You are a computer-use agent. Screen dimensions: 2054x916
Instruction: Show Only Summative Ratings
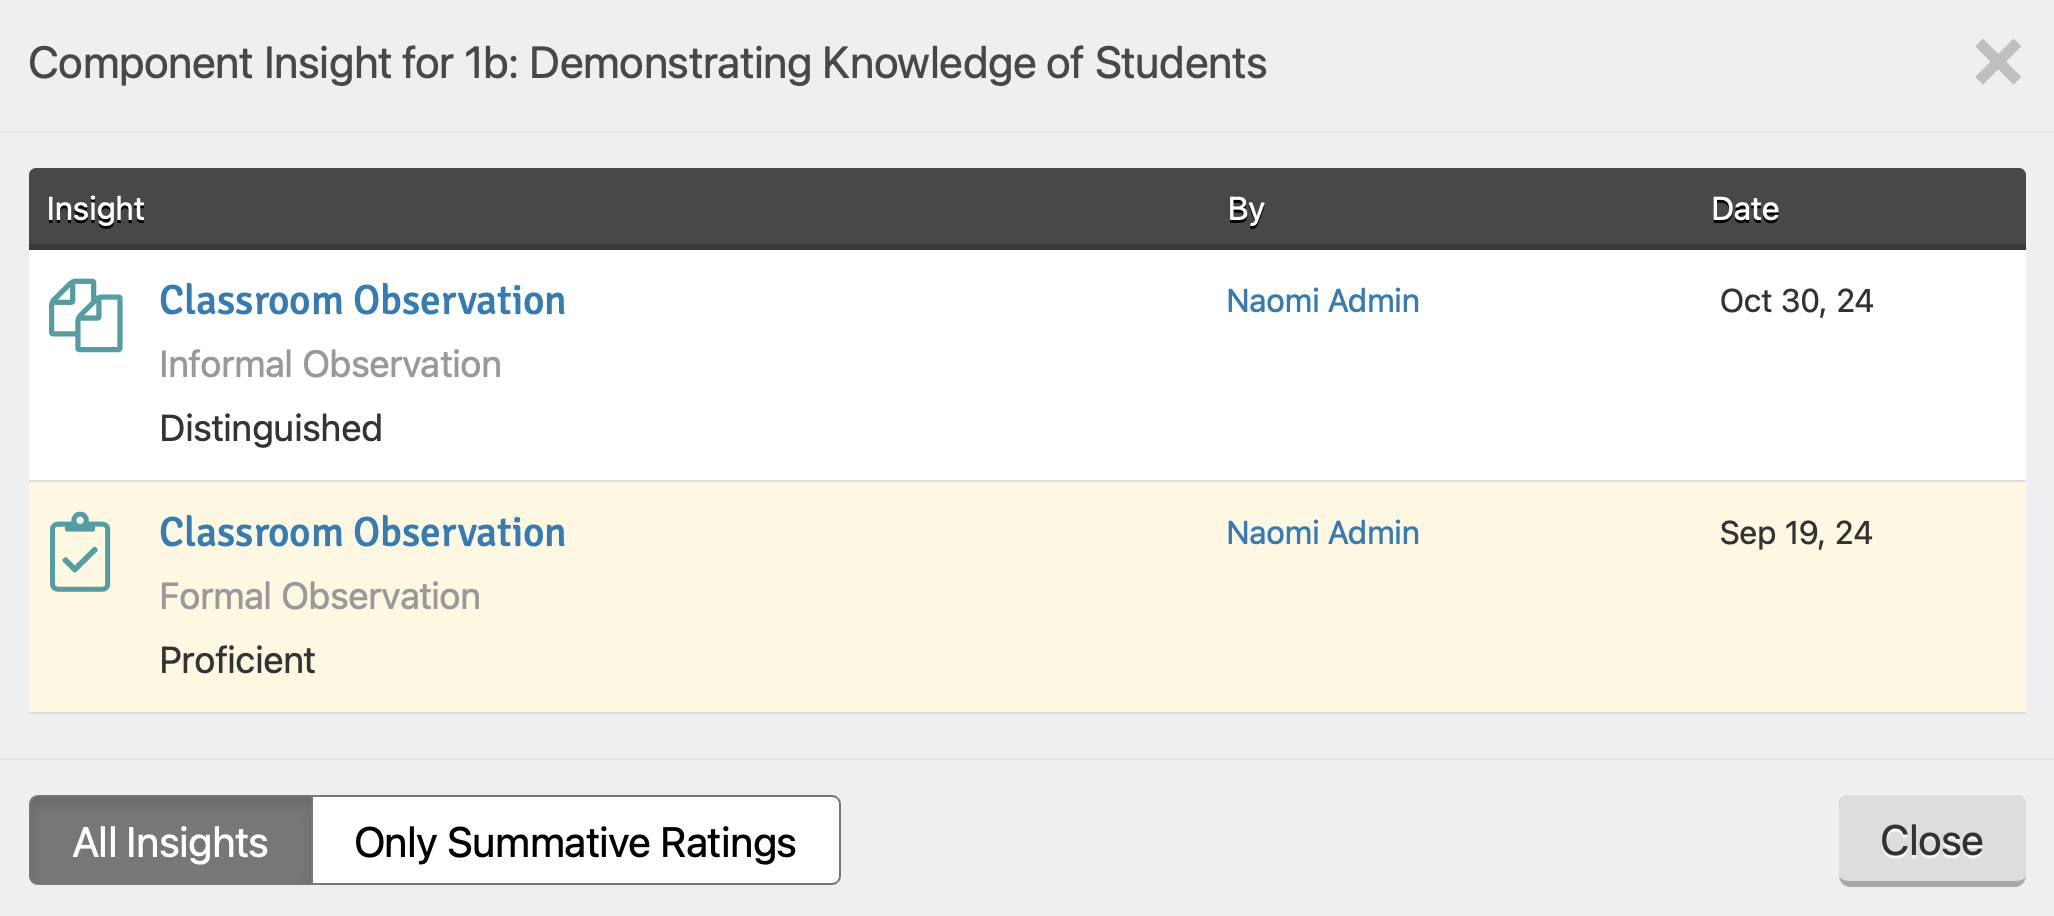pos(576,840)
